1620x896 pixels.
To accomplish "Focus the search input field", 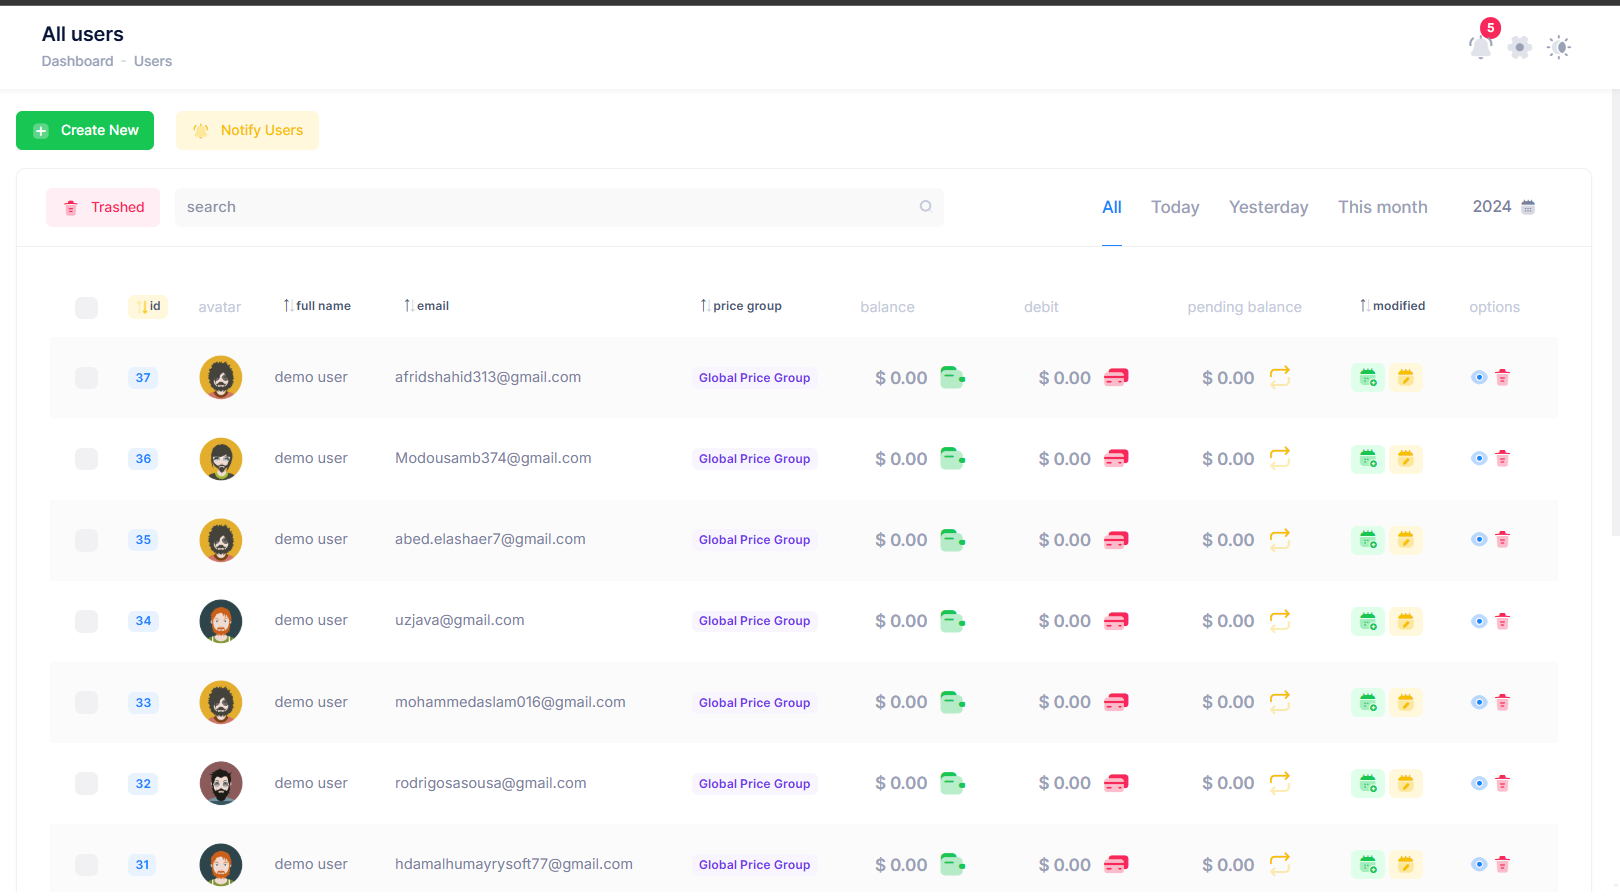I will (559, 207).
